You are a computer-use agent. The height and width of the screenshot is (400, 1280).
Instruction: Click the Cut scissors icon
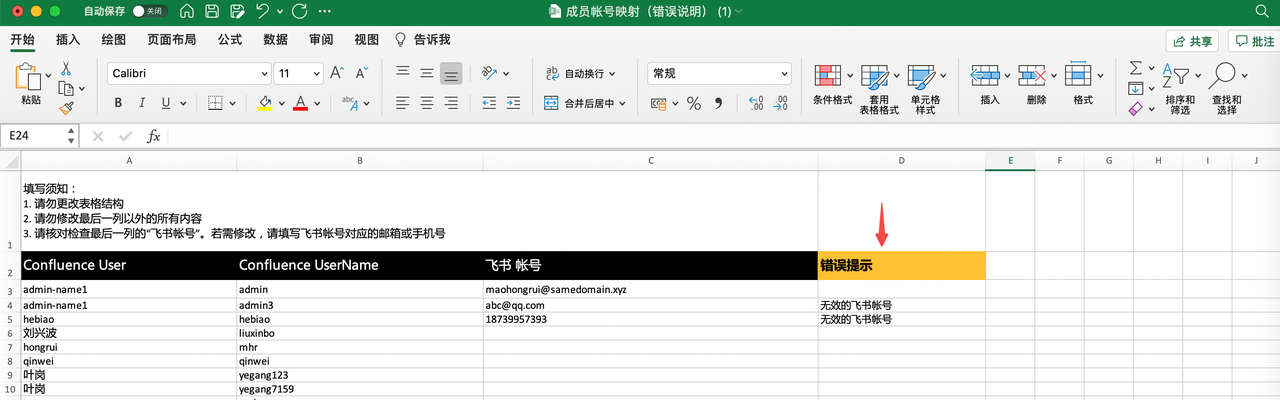66,69
